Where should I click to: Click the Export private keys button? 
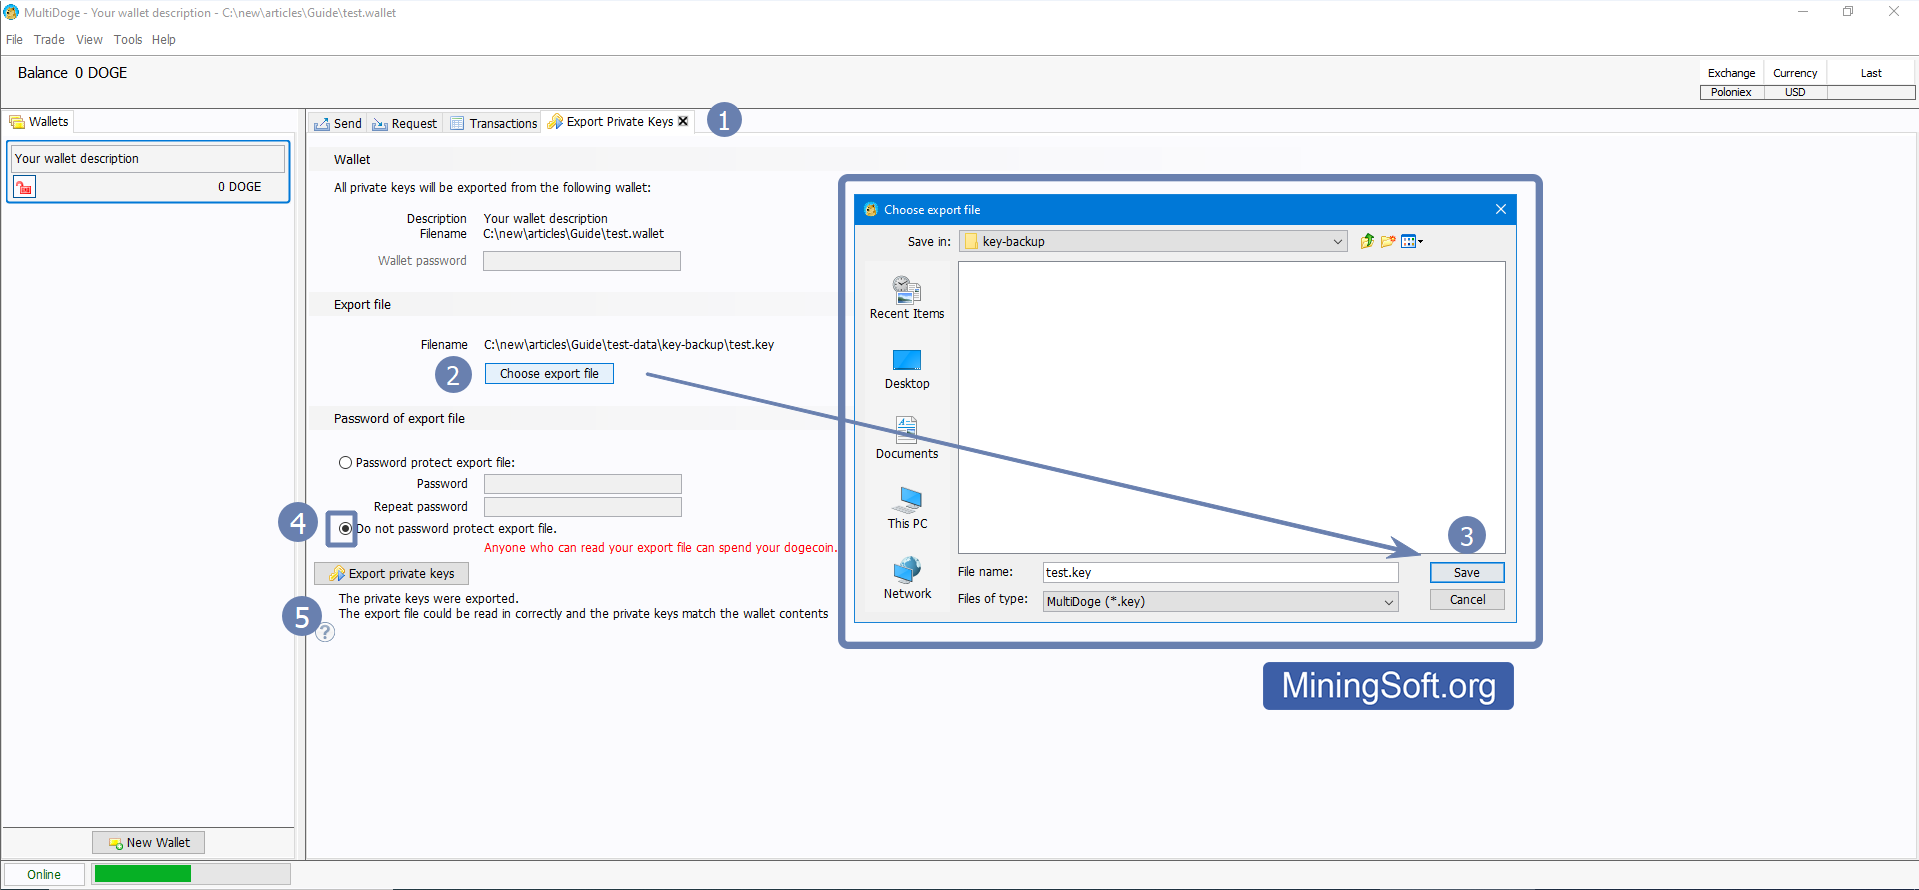coord(391,574)
